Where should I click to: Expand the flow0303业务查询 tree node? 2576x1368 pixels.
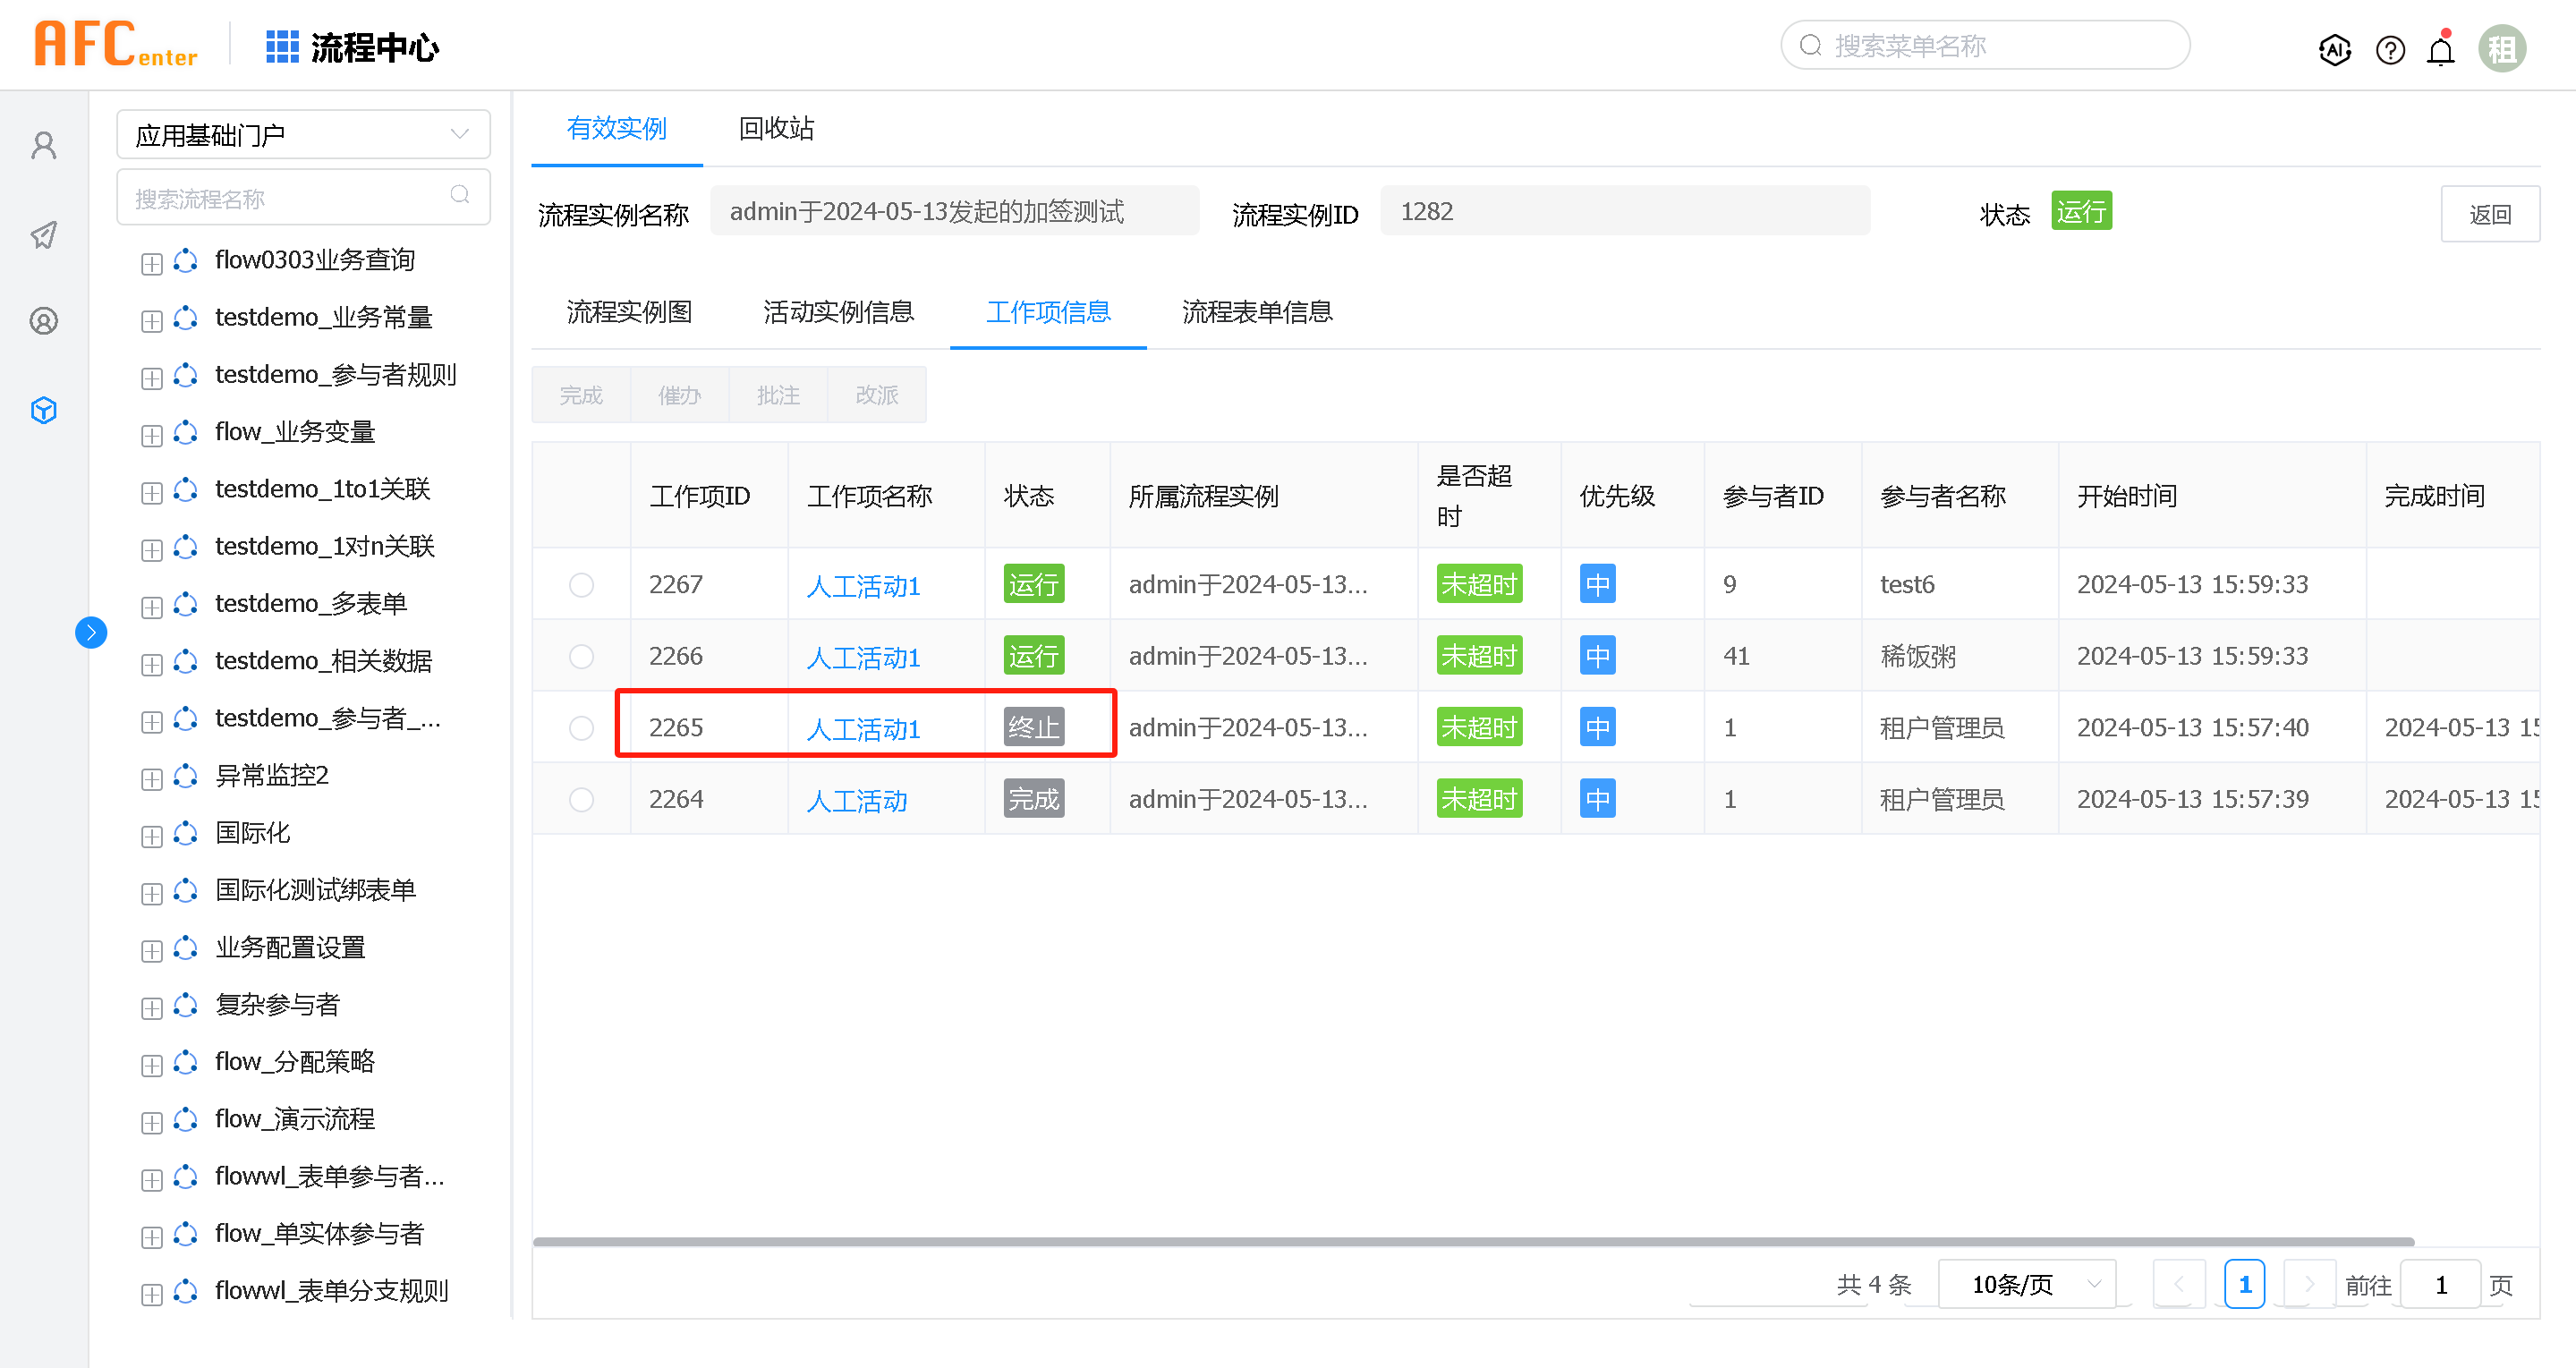(x=152, y=263)
